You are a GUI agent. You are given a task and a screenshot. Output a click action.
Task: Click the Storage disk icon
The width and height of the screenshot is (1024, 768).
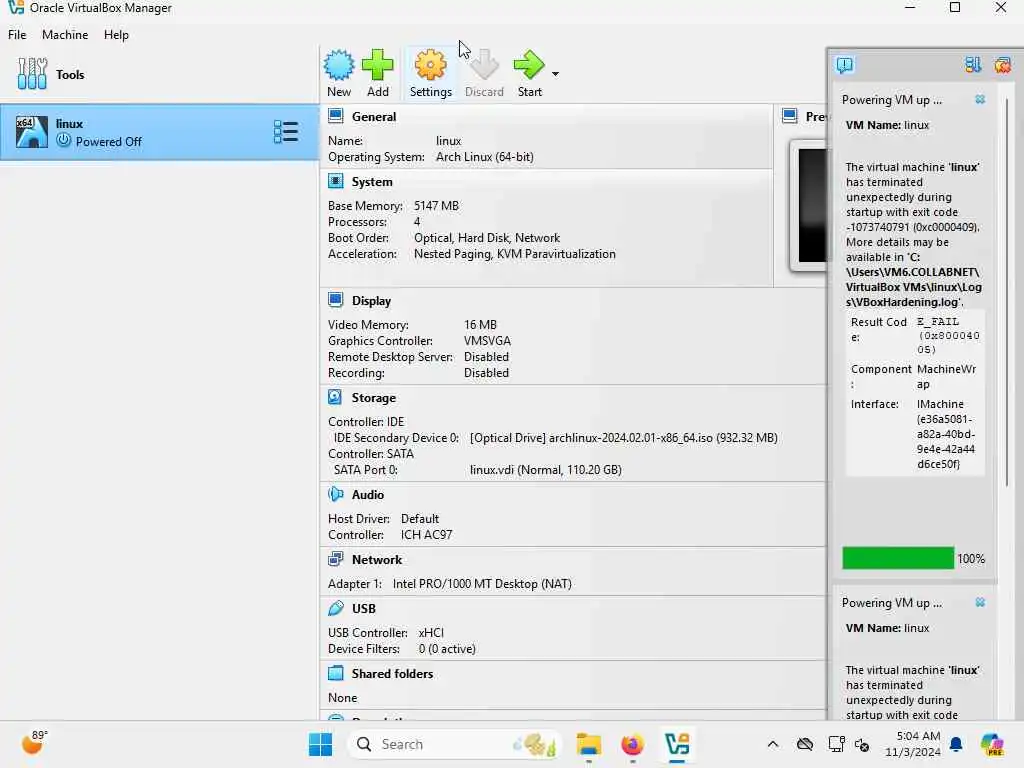(335, 397)
